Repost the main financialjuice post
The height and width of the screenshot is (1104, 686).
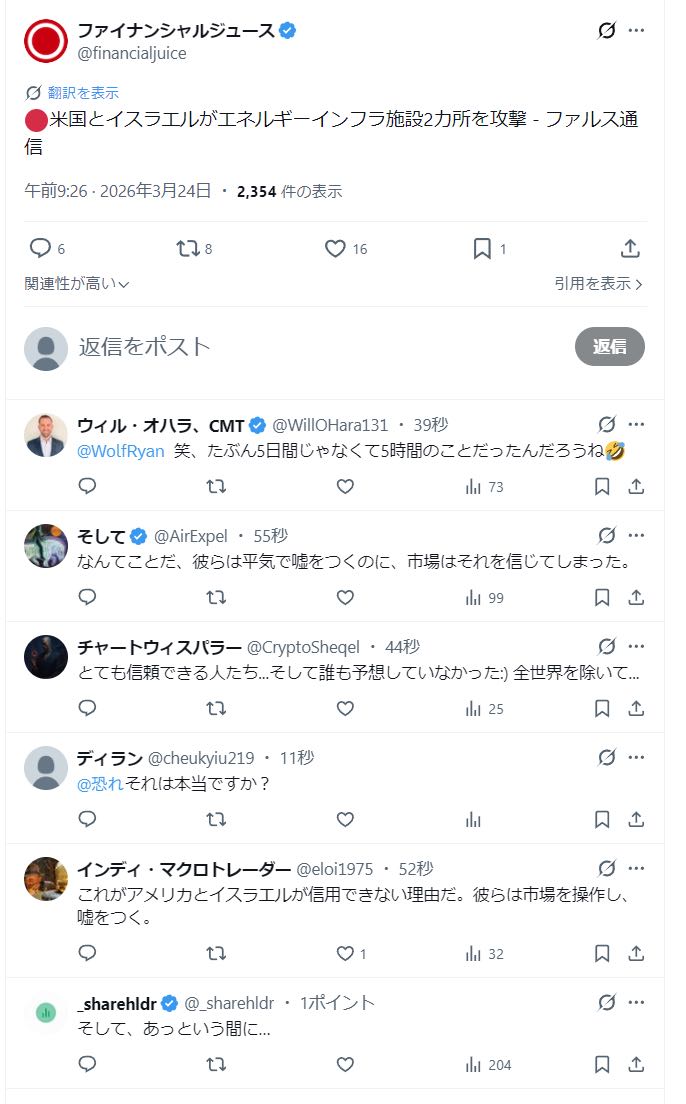[188, 249]
